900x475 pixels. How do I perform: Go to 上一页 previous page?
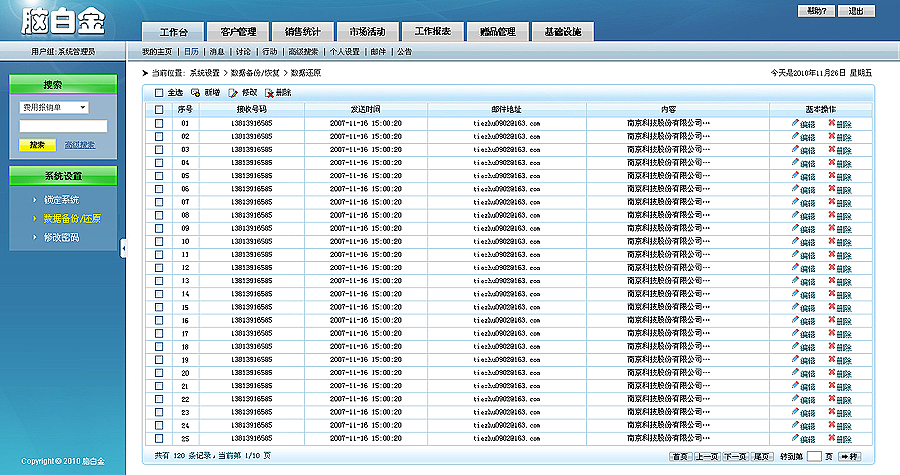point(707,457)
